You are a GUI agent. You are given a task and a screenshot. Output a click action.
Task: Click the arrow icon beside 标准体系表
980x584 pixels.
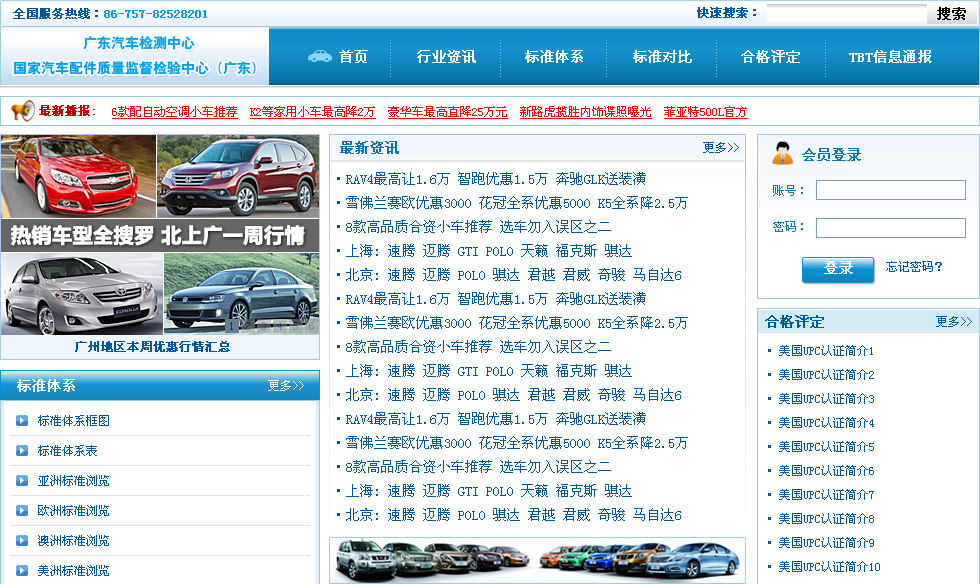coord(22,451)
